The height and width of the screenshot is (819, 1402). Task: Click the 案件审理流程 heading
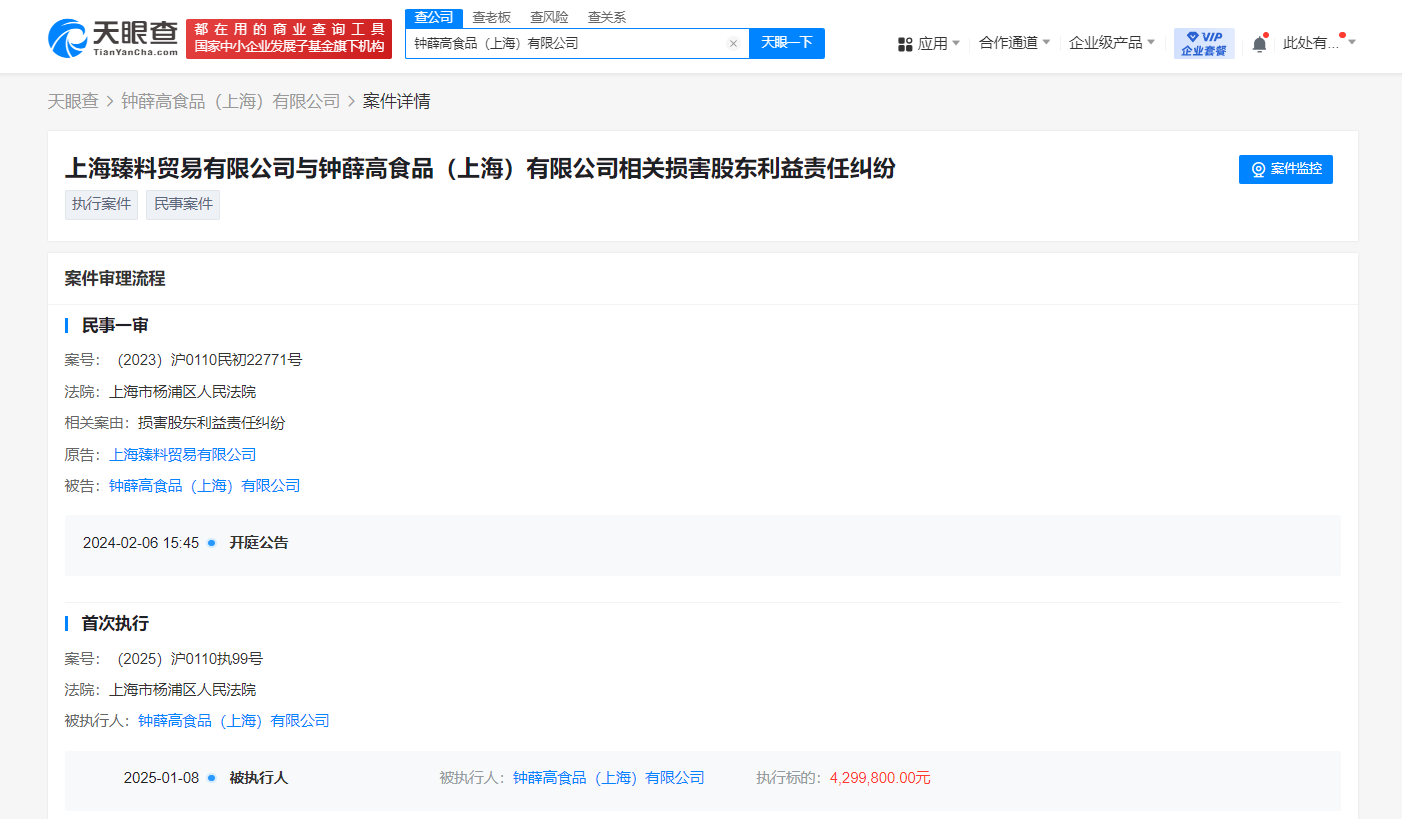[x=115, y=279]
